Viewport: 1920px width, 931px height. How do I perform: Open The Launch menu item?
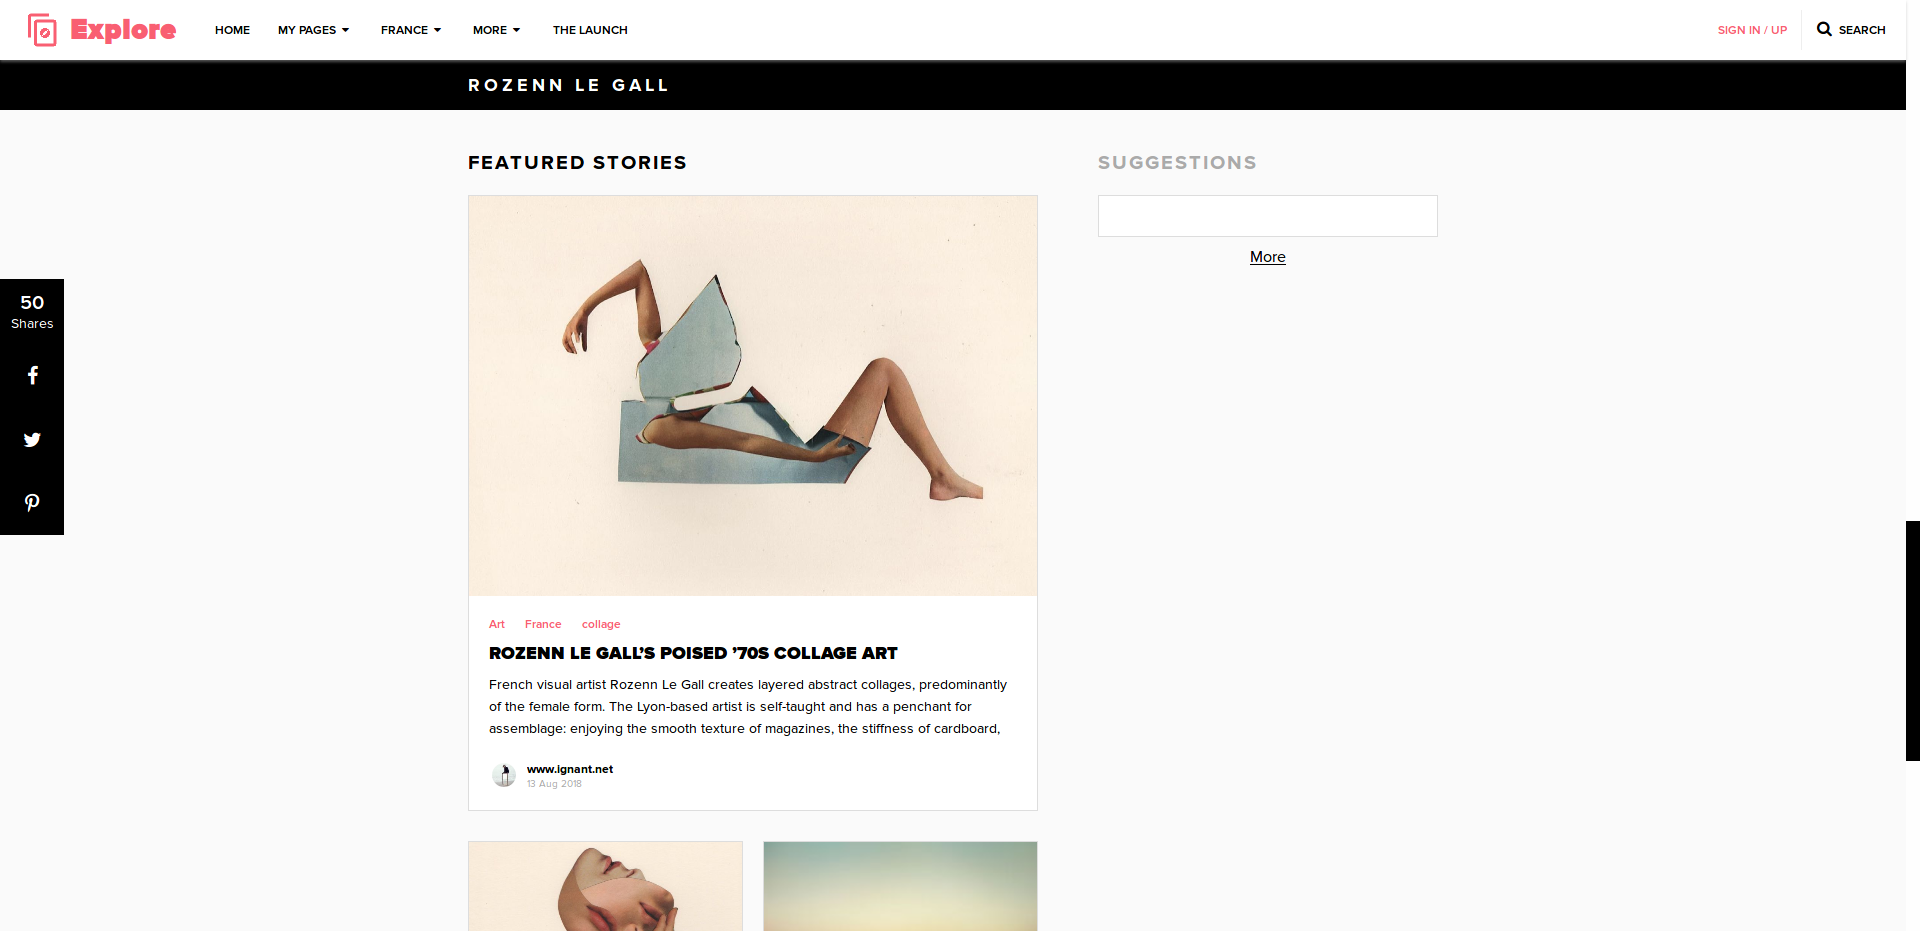click(x=590, y=30)
